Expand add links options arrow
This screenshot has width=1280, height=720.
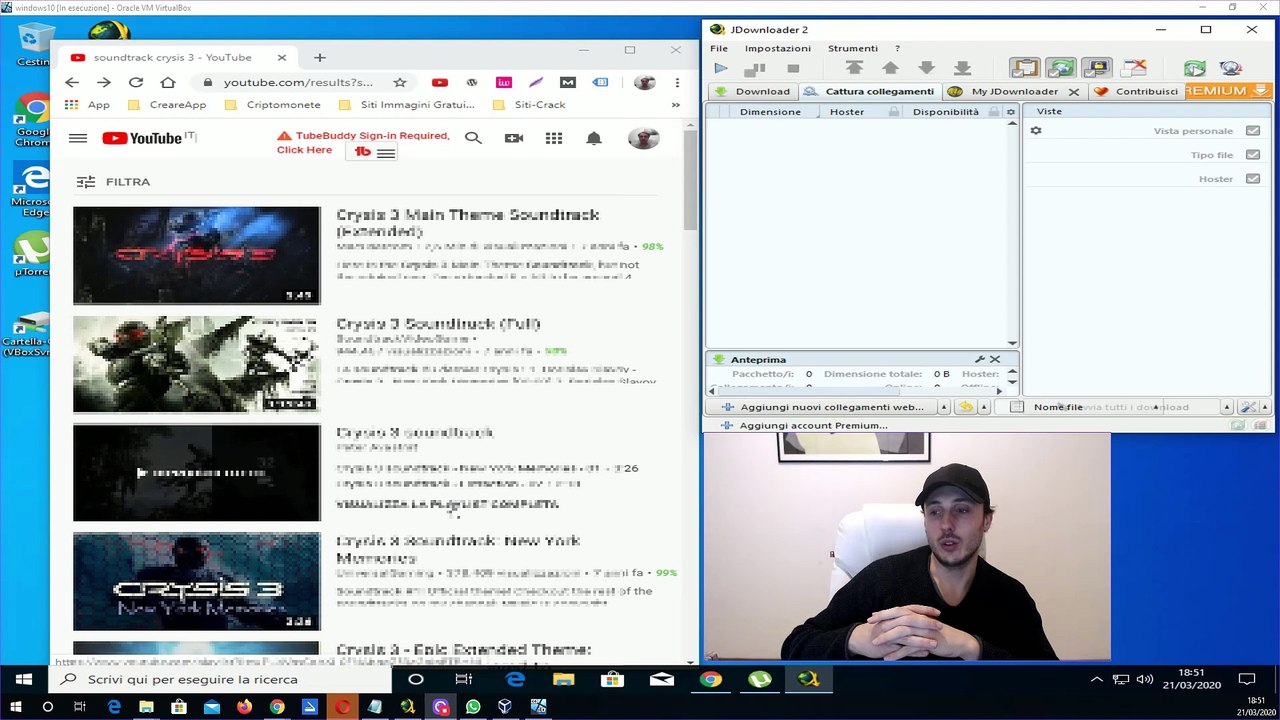(943, 407)
